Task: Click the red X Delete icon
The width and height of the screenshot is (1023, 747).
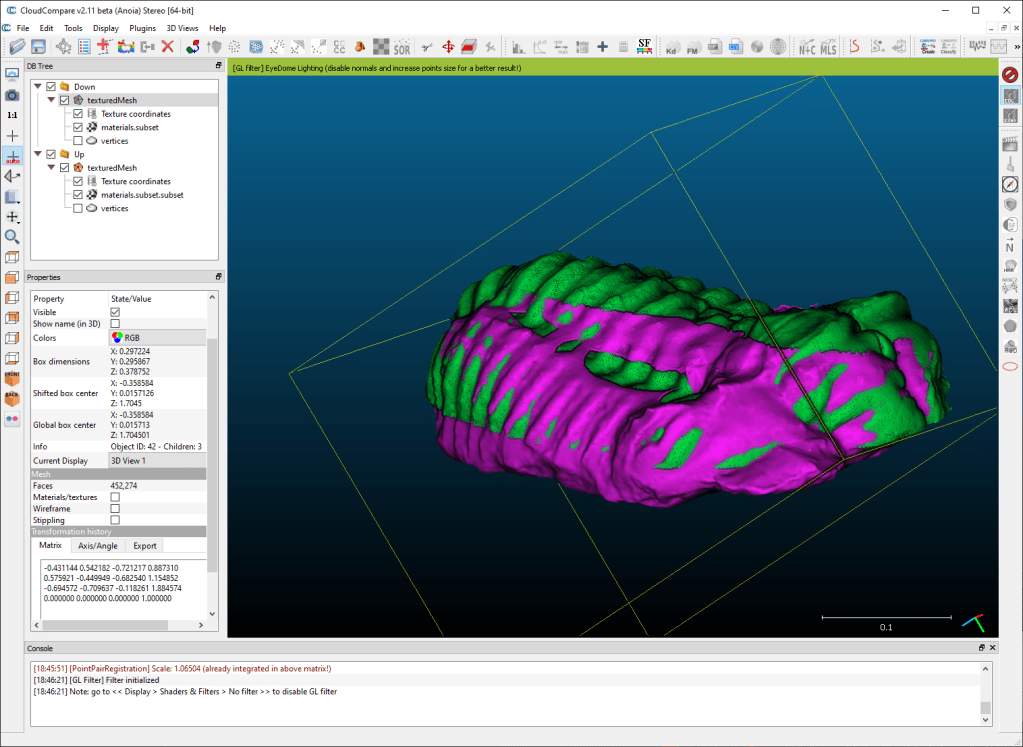Action: (x=167, y=47)
